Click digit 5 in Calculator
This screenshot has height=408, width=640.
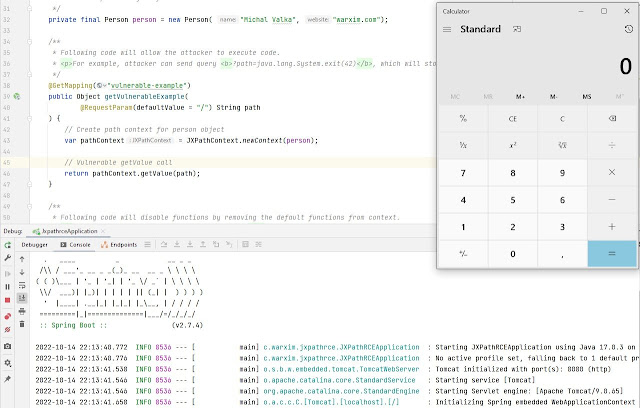(x=513, y=200)
